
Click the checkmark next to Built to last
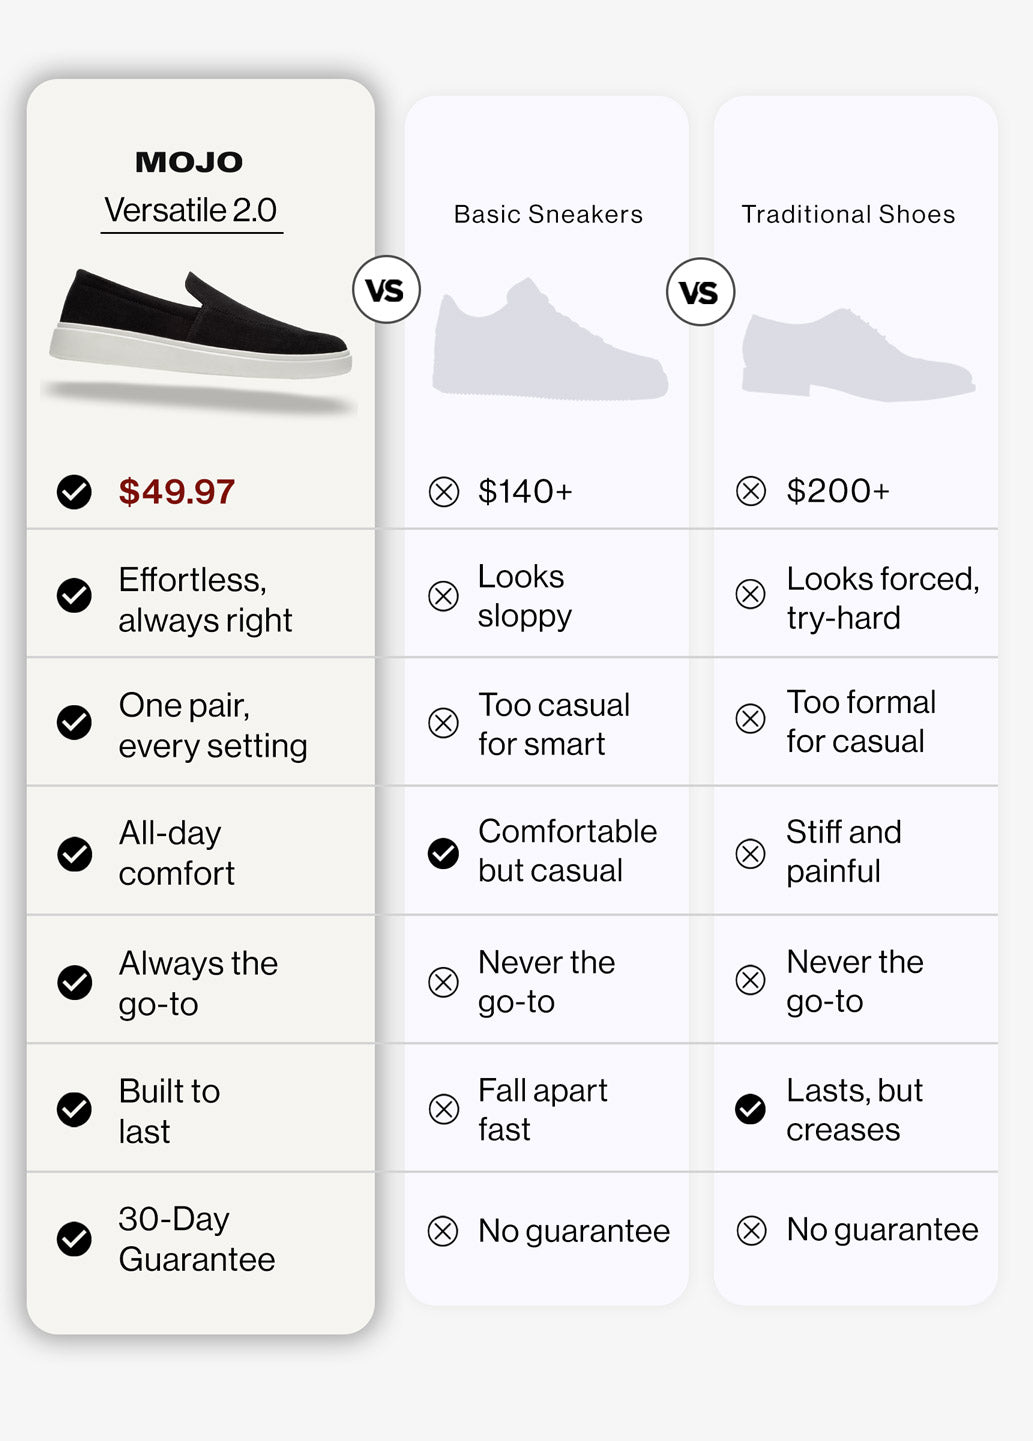[74, 1110]
